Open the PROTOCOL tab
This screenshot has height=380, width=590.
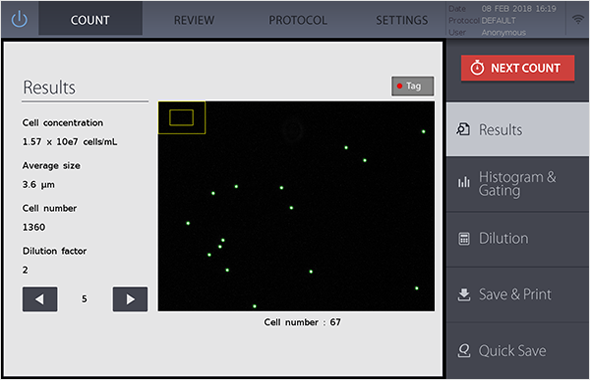pos(298,20)
